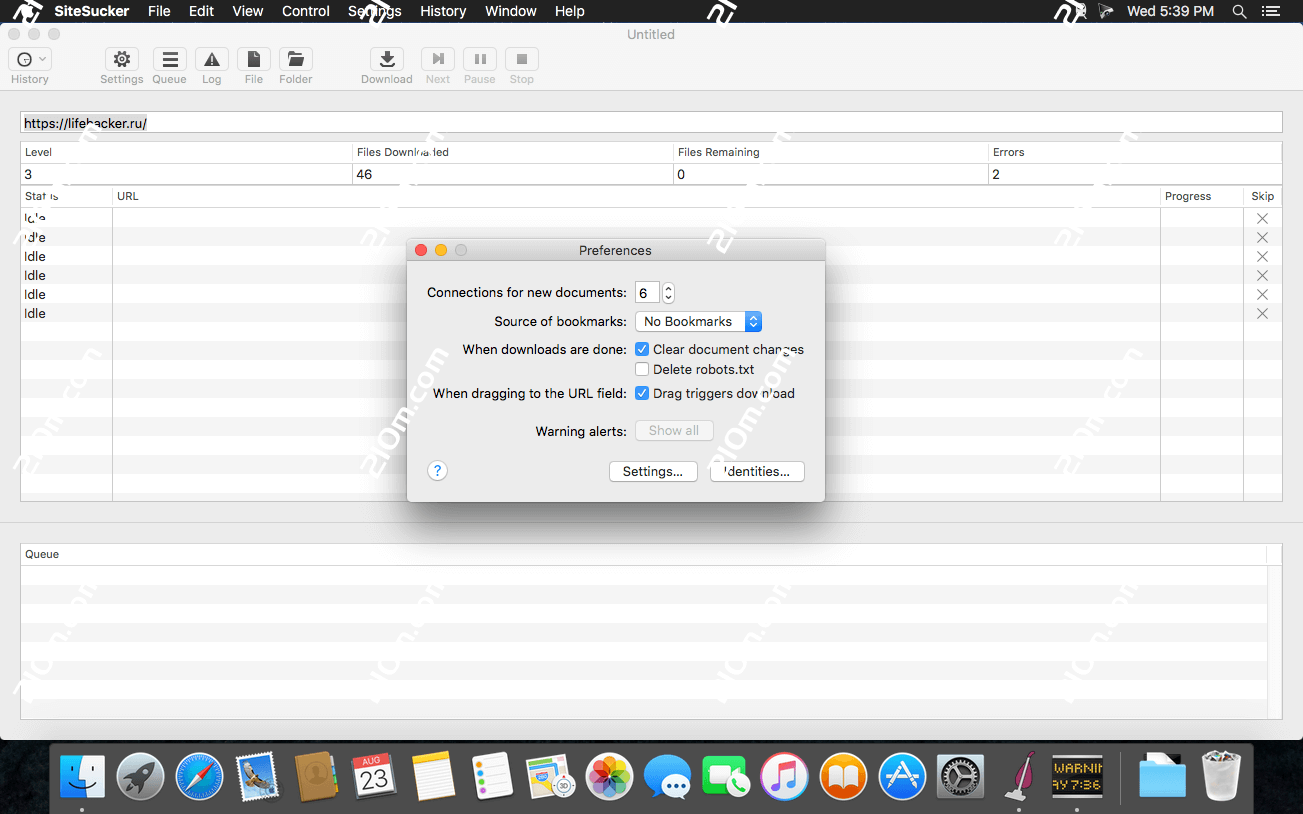Click the Files Downloaded value 46
Image resolution: width=1303 pixels, height=814 pixels.
point(364,174)
